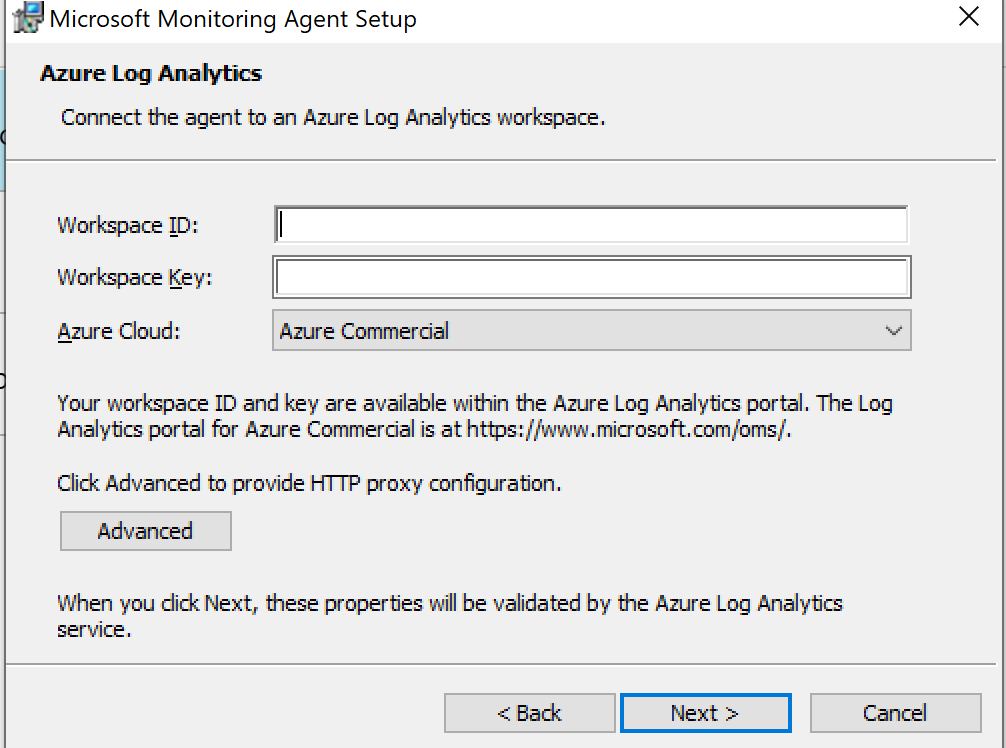Click into the Workspace Key text box
Viewport: 1006px width, 748px height.
pos(591,278)
